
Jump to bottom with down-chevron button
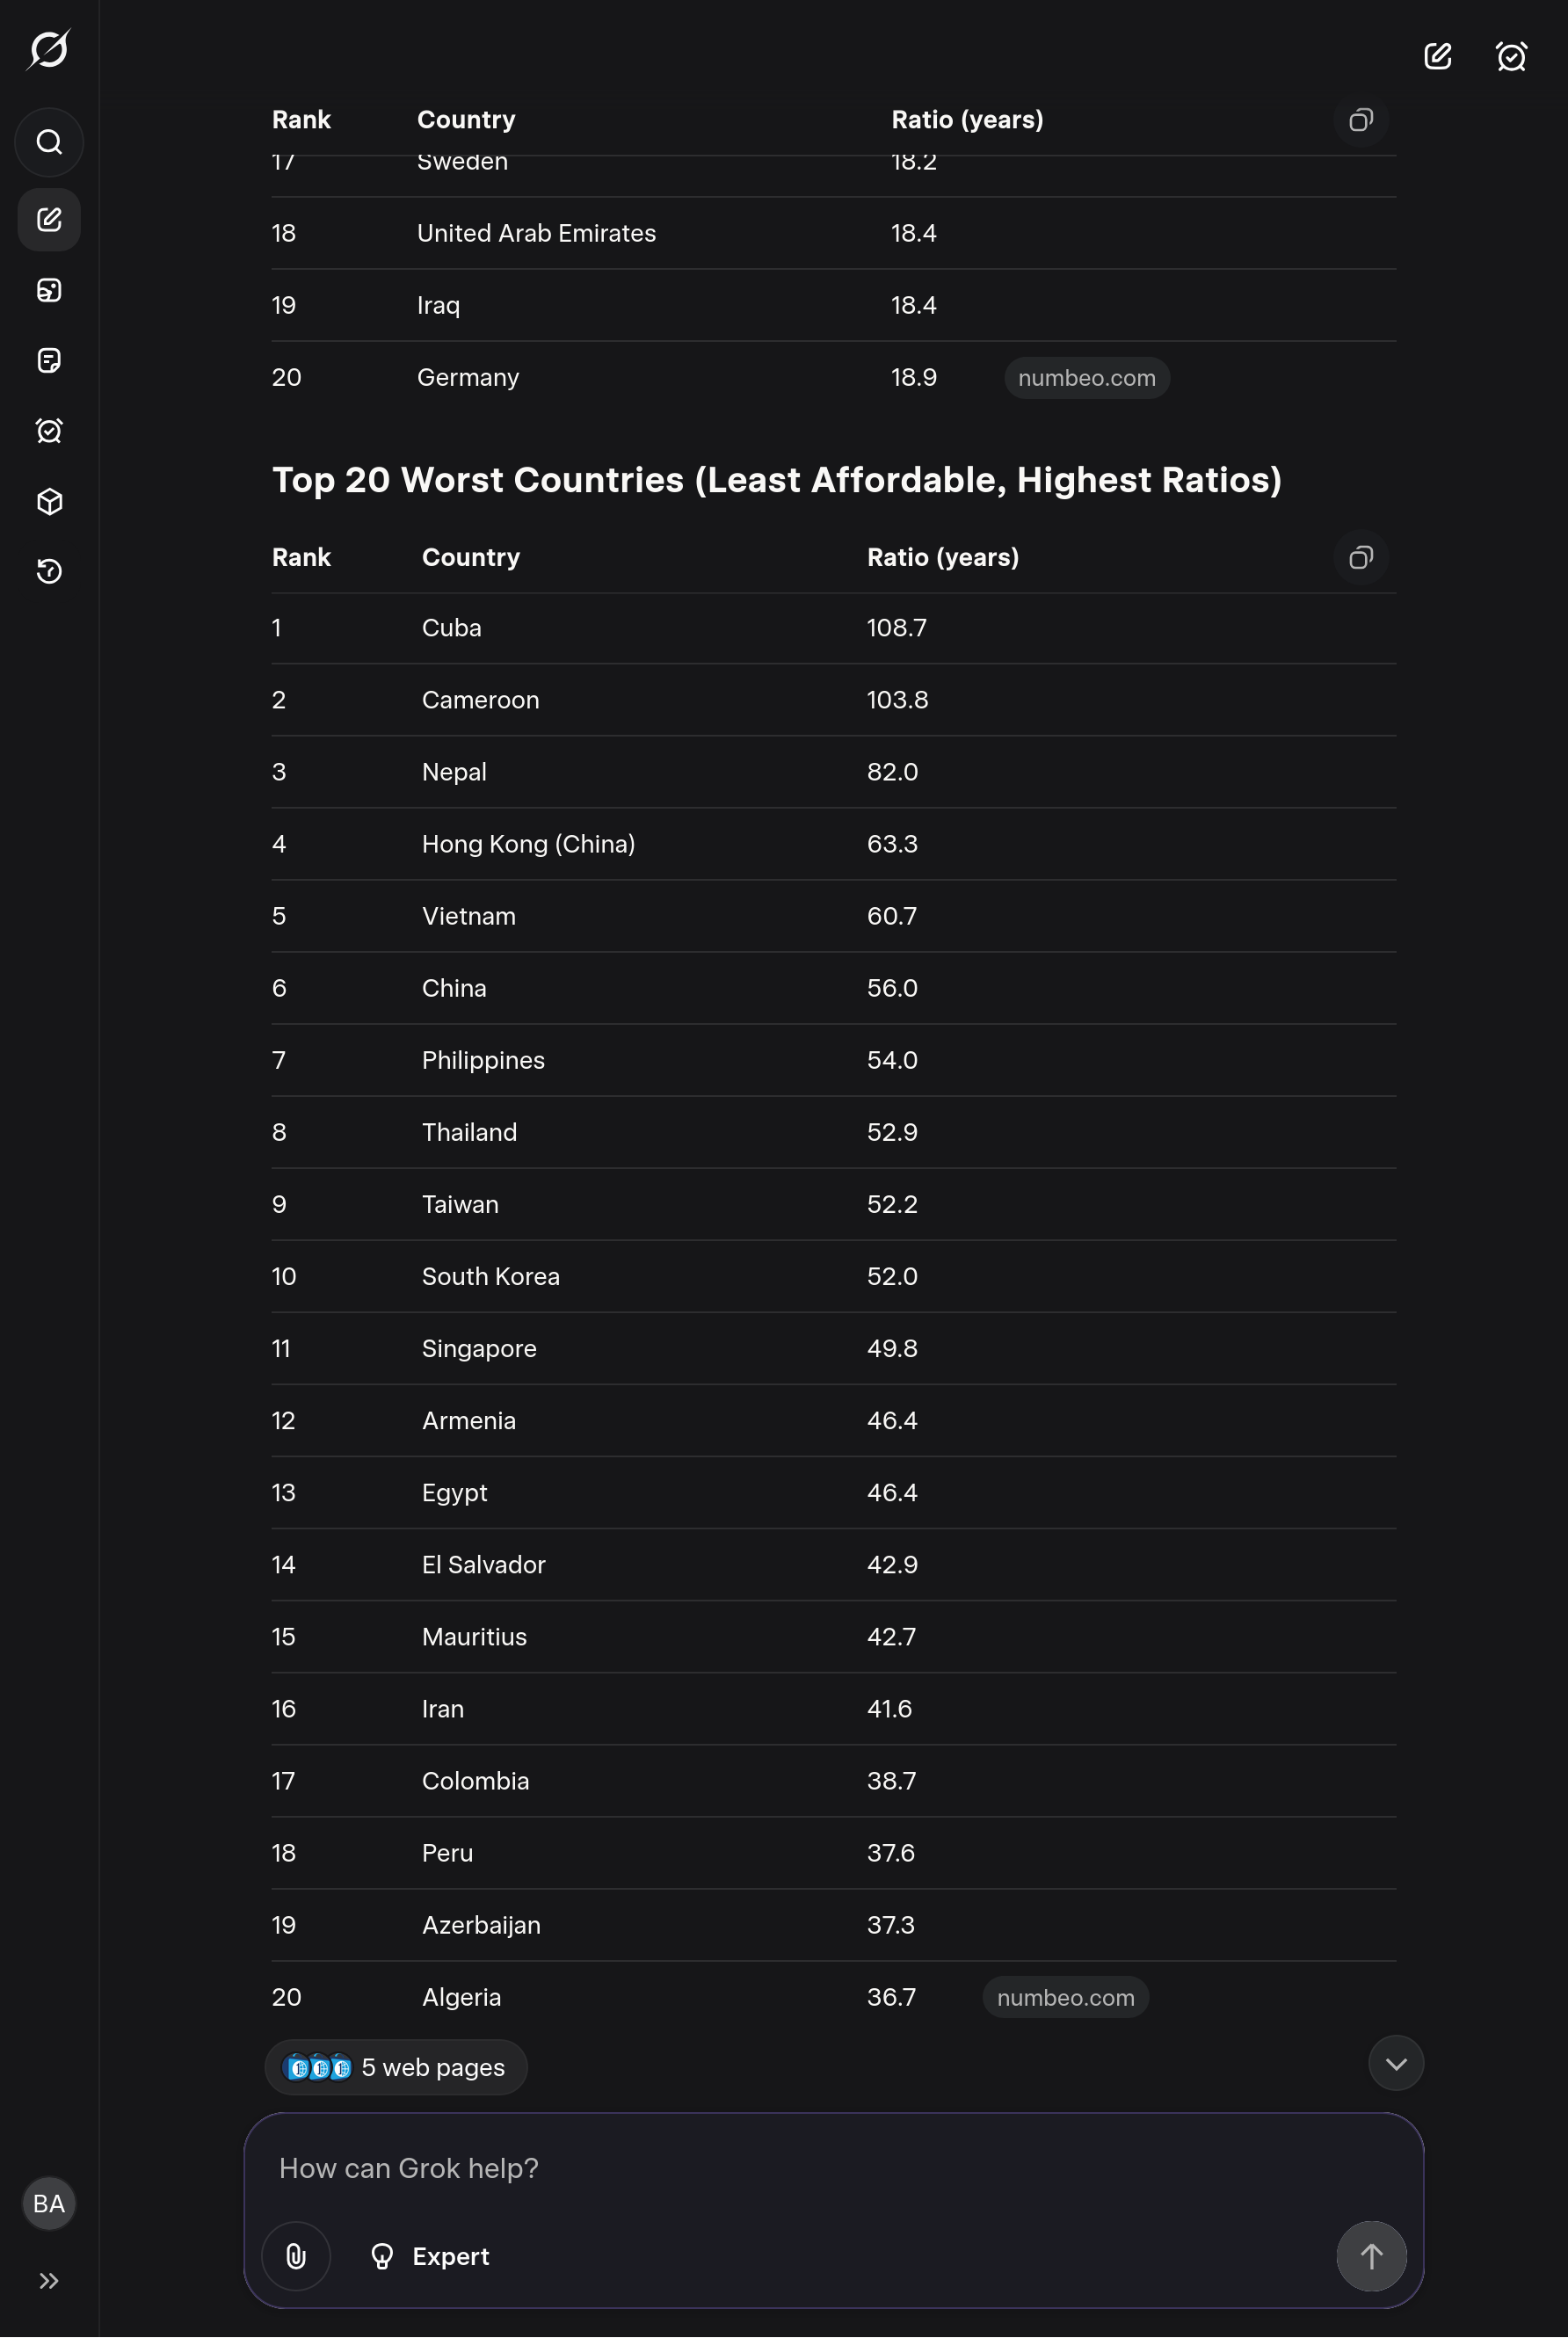pos(1396,2063)
